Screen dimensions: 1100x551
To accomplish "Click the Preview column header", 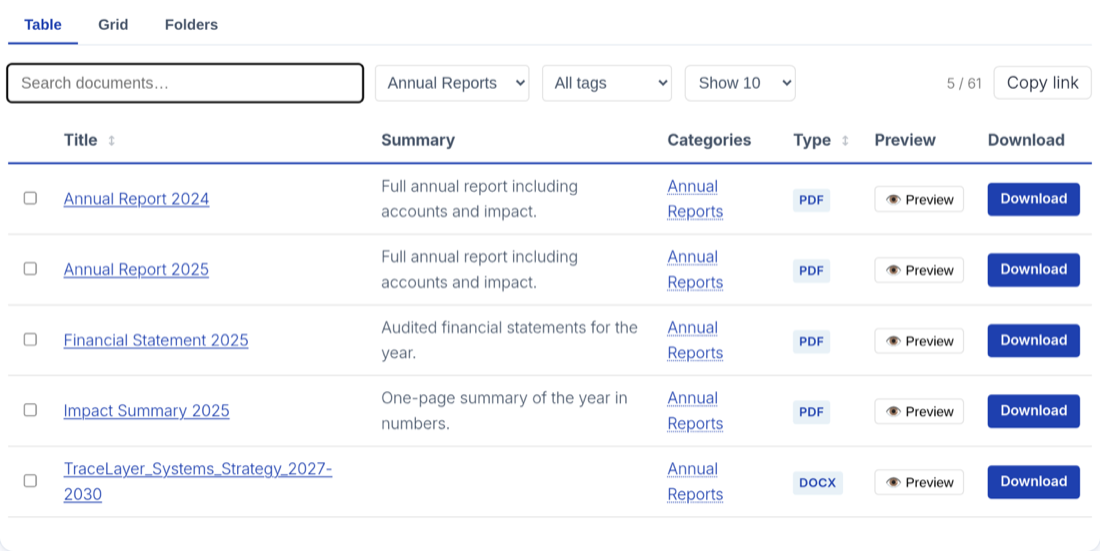I will tap(905, 140).
